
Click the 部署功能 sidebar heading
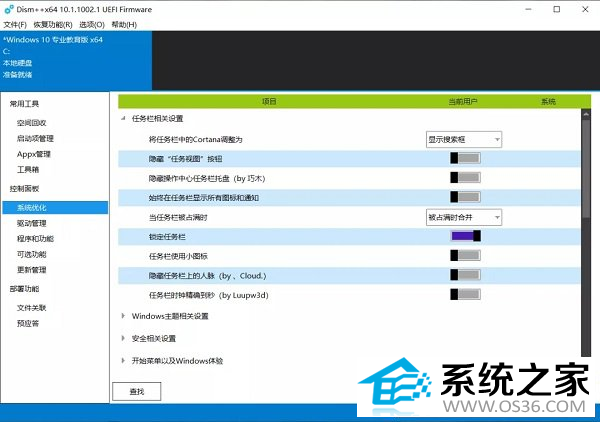click(x=24, y=289)
